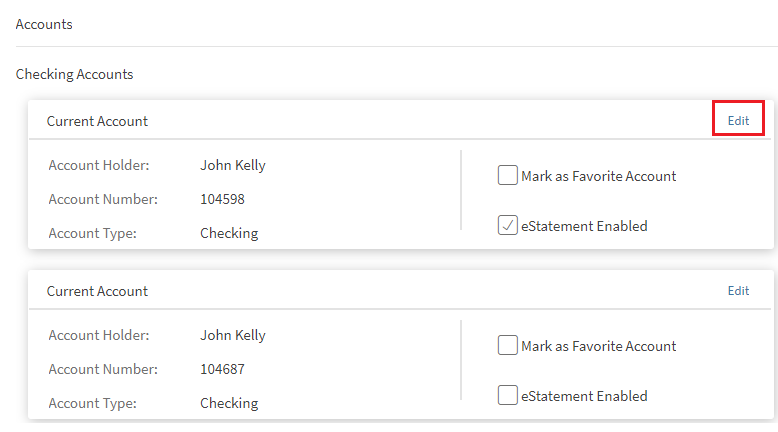Select account number 104687 text
778x432 pixels.
point(222,369)
